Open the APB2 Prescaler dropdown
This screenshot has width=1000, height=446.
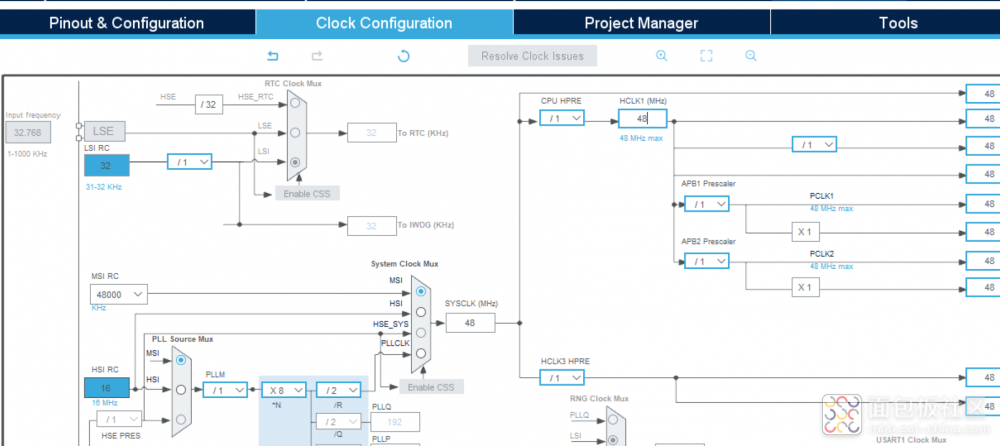[x=707, y=261]
